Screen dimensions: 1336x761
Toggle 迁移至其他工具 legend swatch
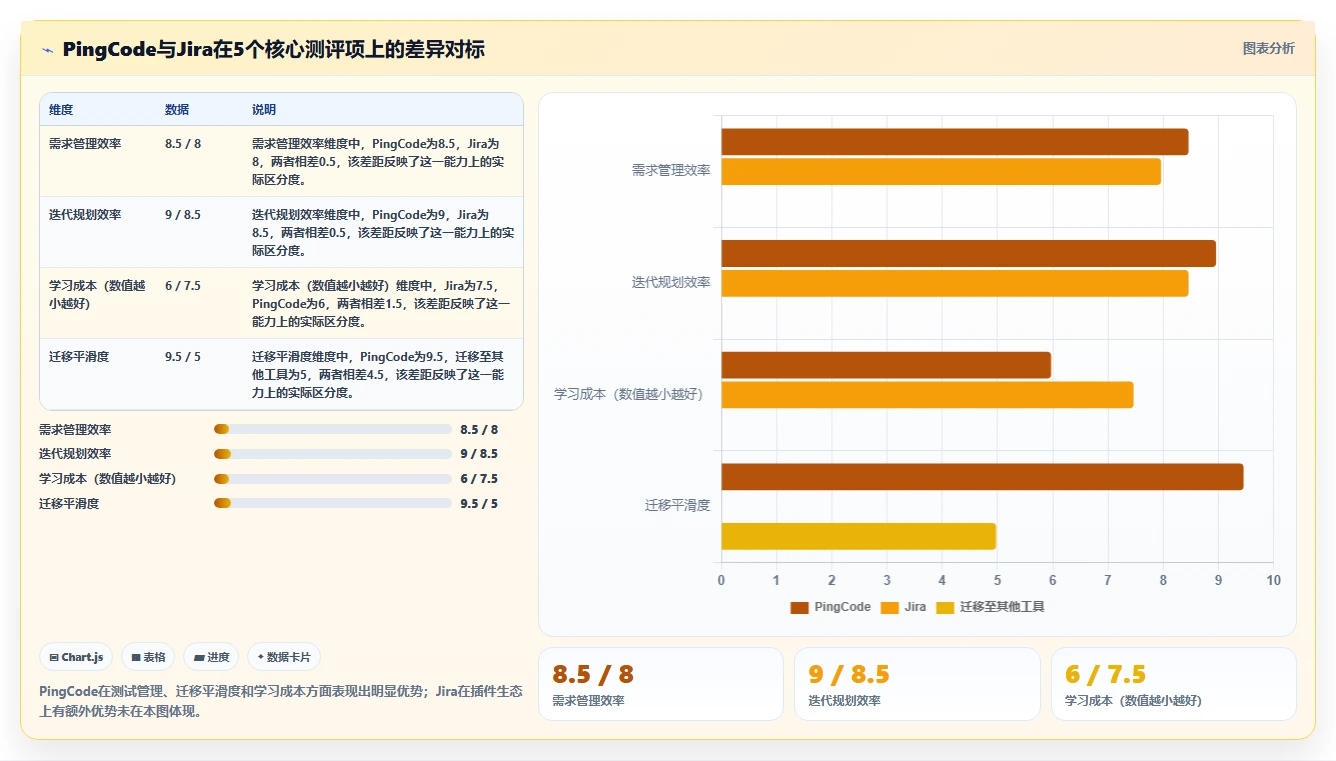tap(945, 607)
